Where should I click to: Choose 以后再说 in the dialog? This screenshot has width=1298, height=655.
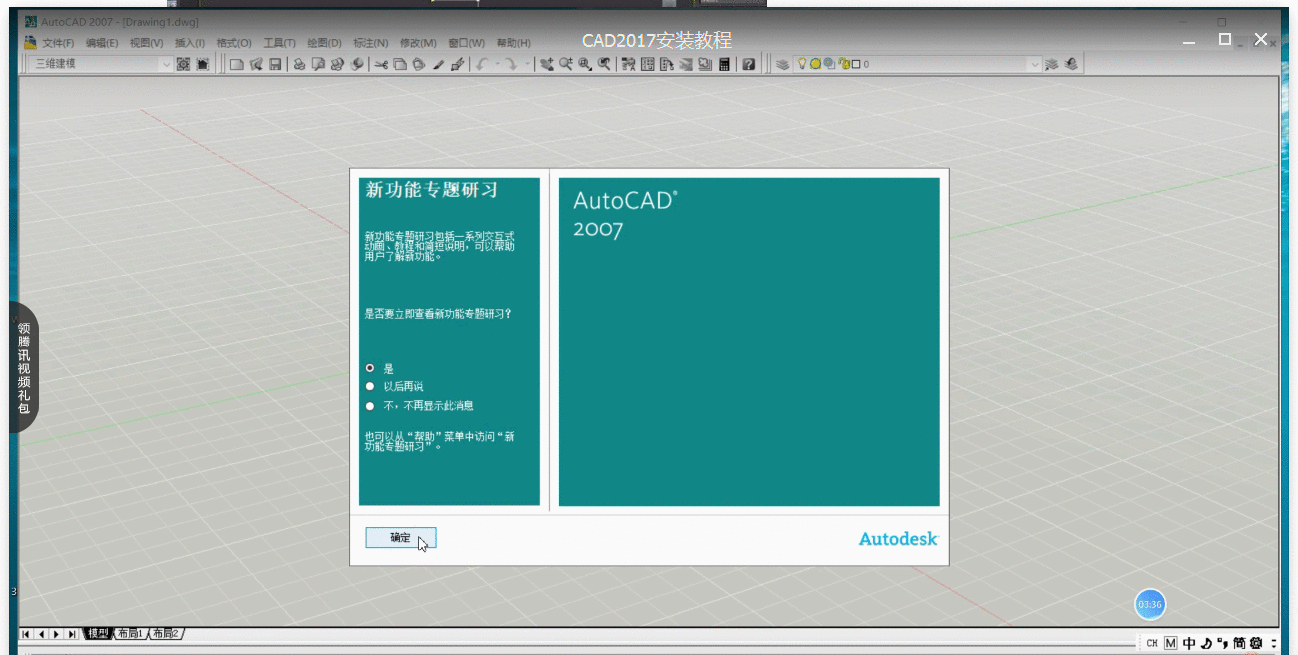point(373,386)
